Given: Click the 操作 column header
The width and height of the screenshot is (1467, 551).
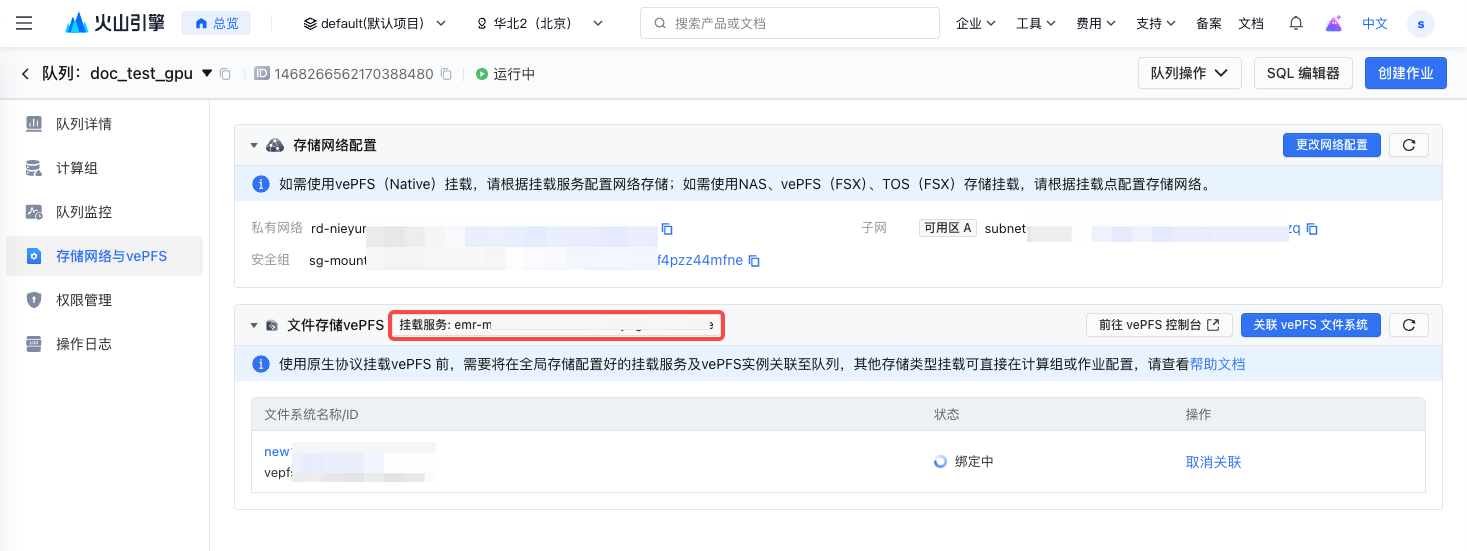Looking at the screenshot, I should [x=1199, y=414].
